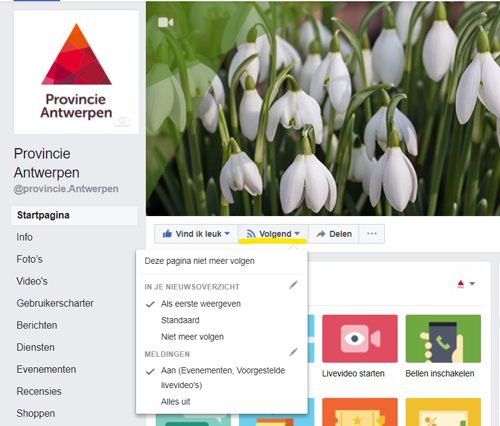Click the camera icon on profile picture

click(122, 121)
